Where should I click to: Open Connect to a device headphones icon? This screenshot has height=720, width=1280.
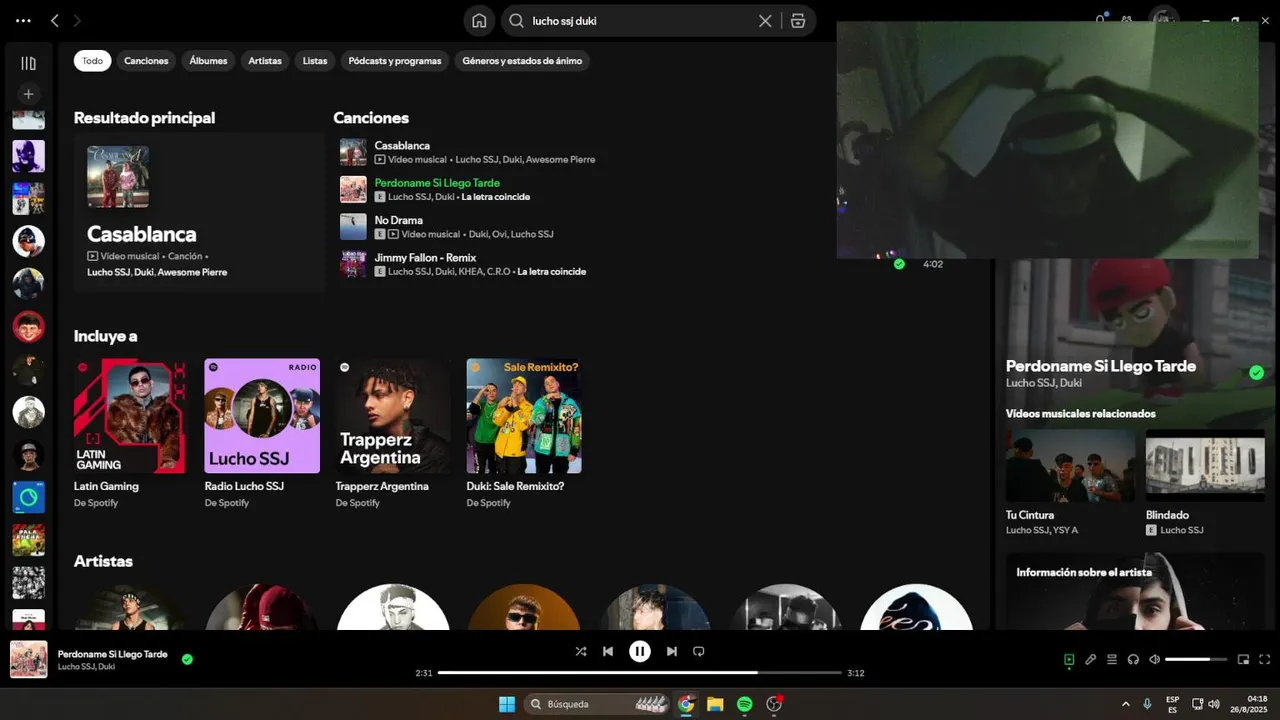pos(1133,659)
